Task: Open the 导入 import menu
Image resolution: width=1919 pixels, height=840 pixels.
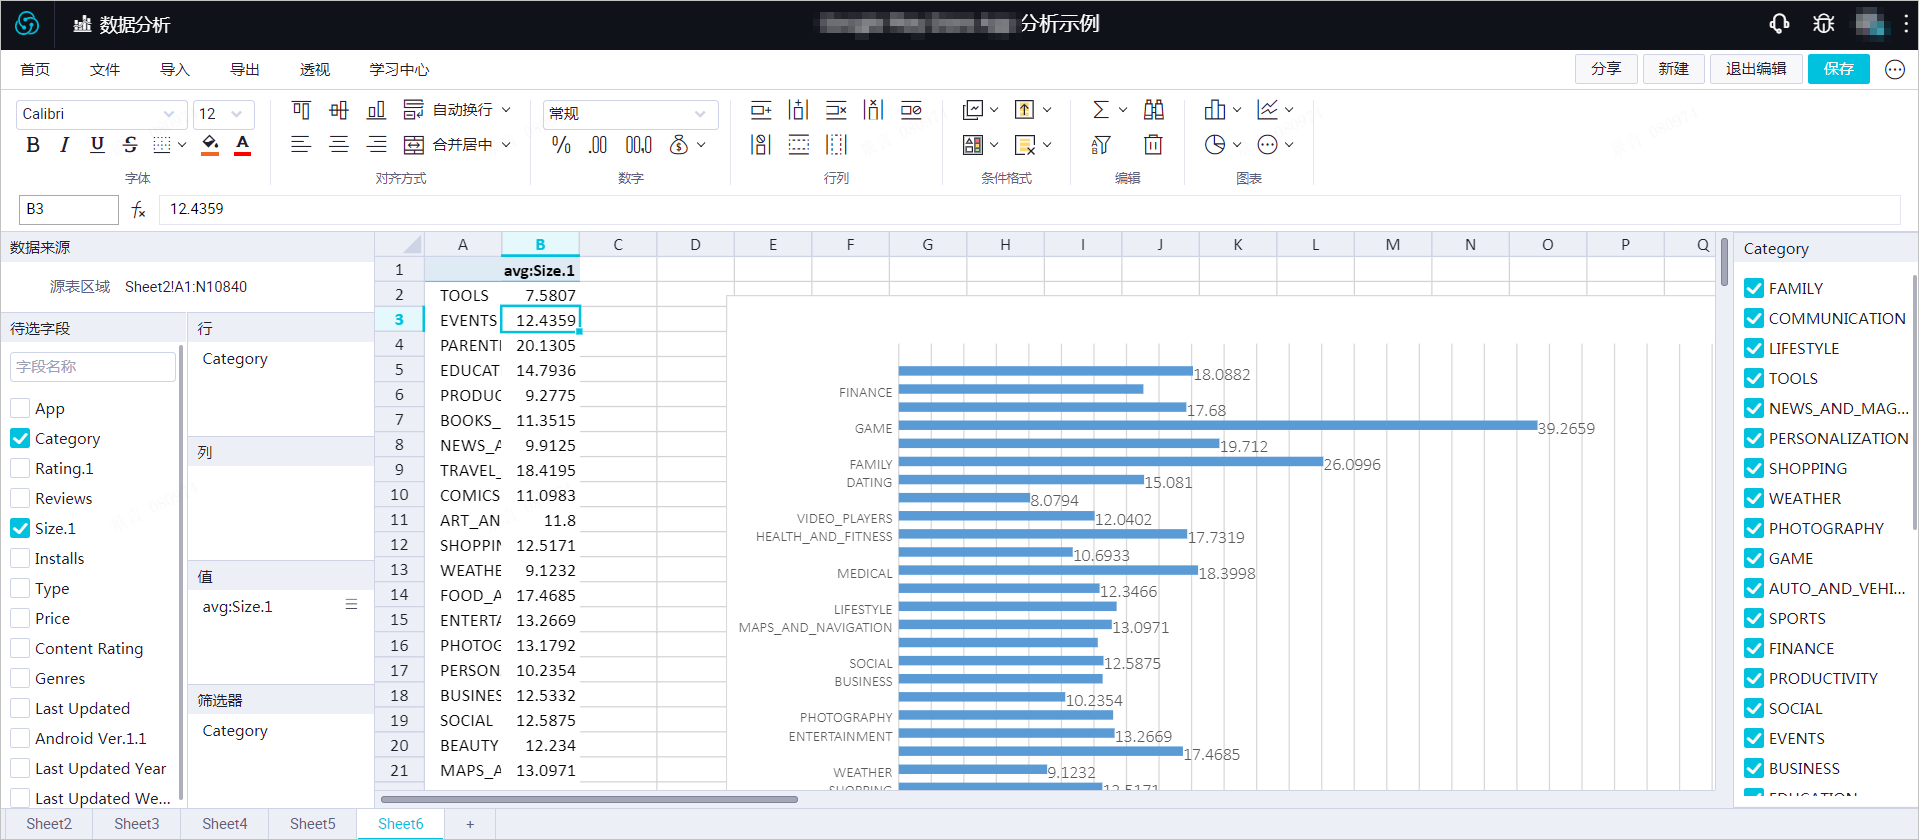Action: [x=175, y=69]
